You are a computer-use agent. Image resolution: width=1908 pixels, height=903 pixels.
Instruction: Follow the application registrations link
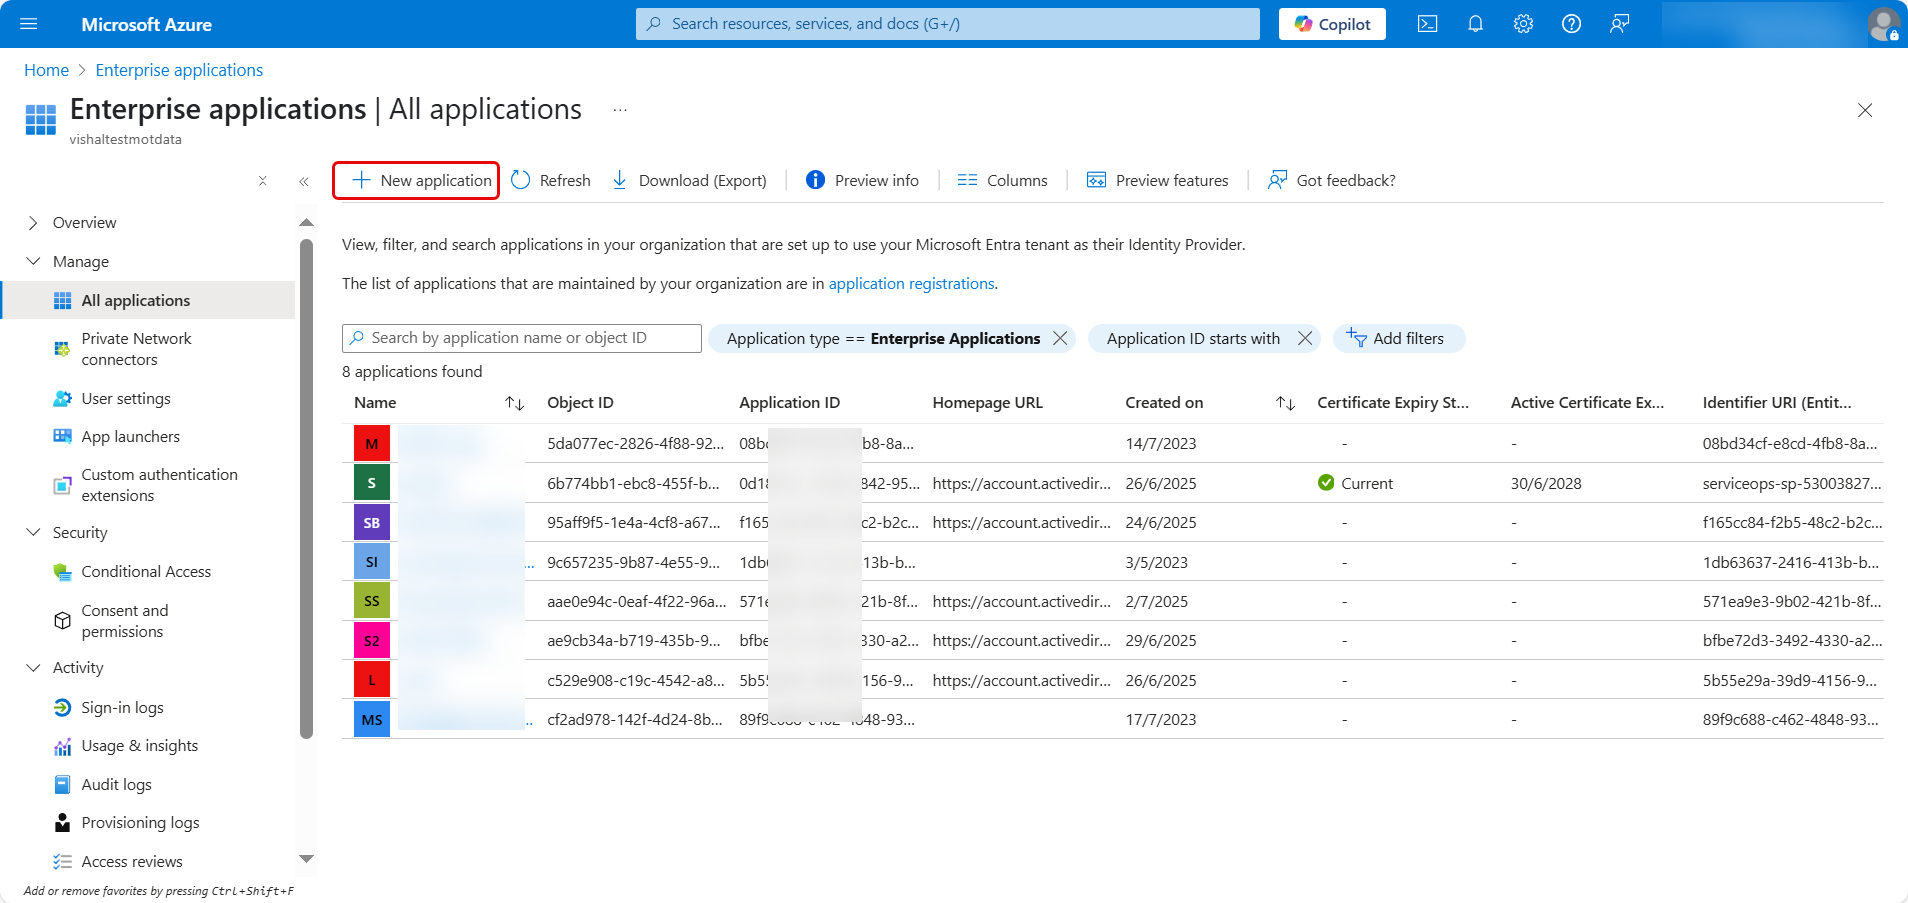911,284
